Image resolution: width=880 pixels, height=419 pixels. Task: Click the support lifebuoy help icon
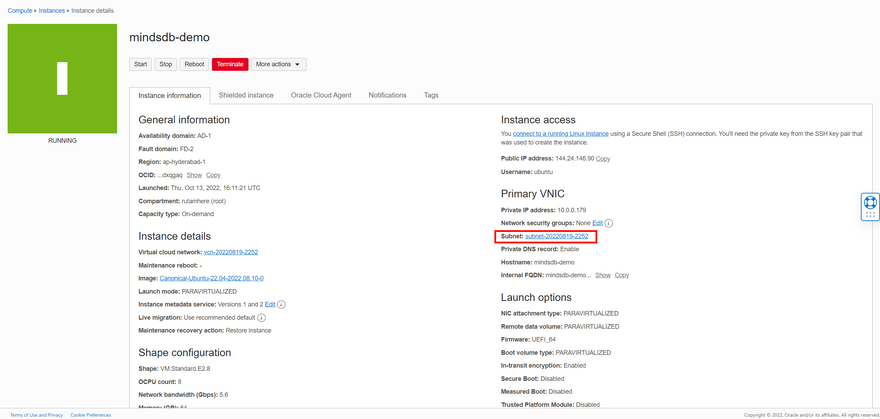[869, 202]
